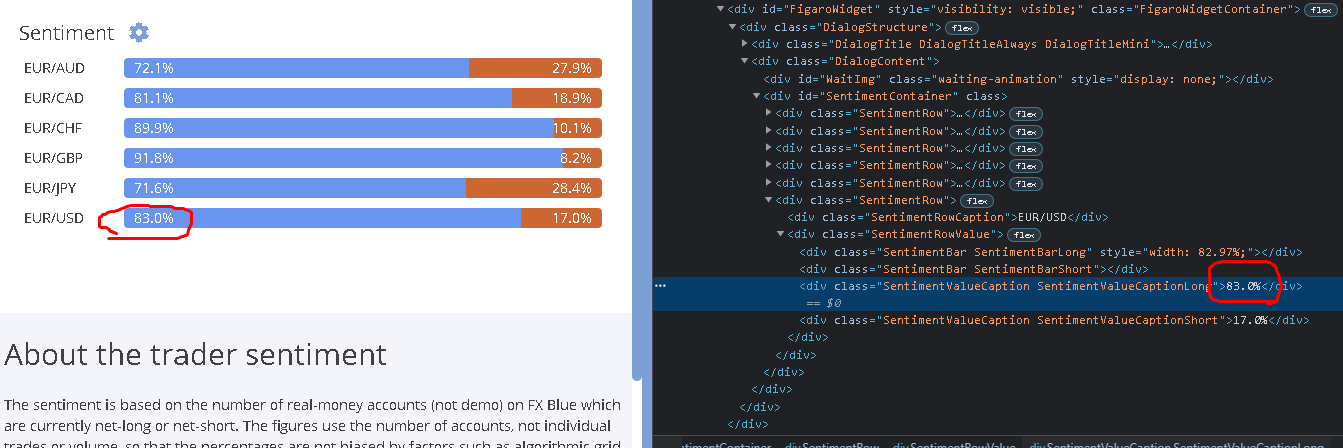Collapse the FigaroWidget div node arrow
This screenshot has width=1343, height=448.
(x=722, y=9)
